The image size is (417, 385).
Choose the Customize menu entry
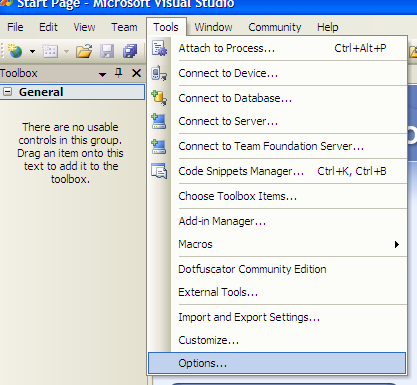tap(277, 340)
